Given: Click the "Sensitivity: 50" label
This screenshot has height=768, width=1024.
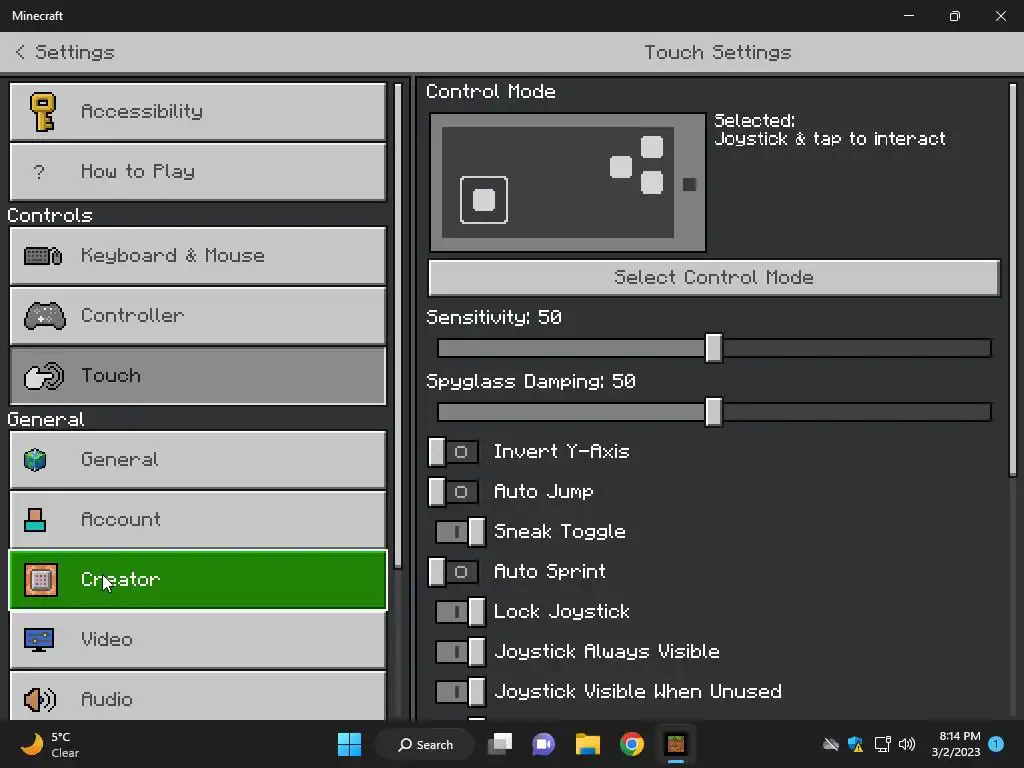Looking at the screenshot, I should (x=494, y=317).
